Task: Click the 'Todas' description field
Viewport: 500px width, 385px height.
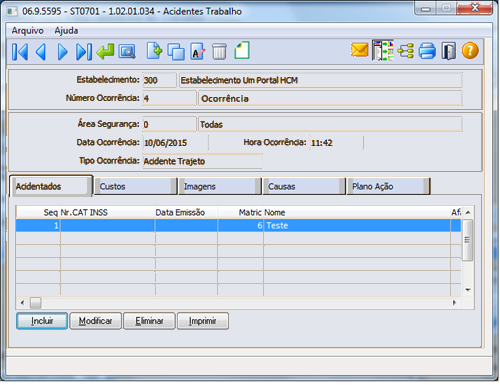Action: point(330,124)
